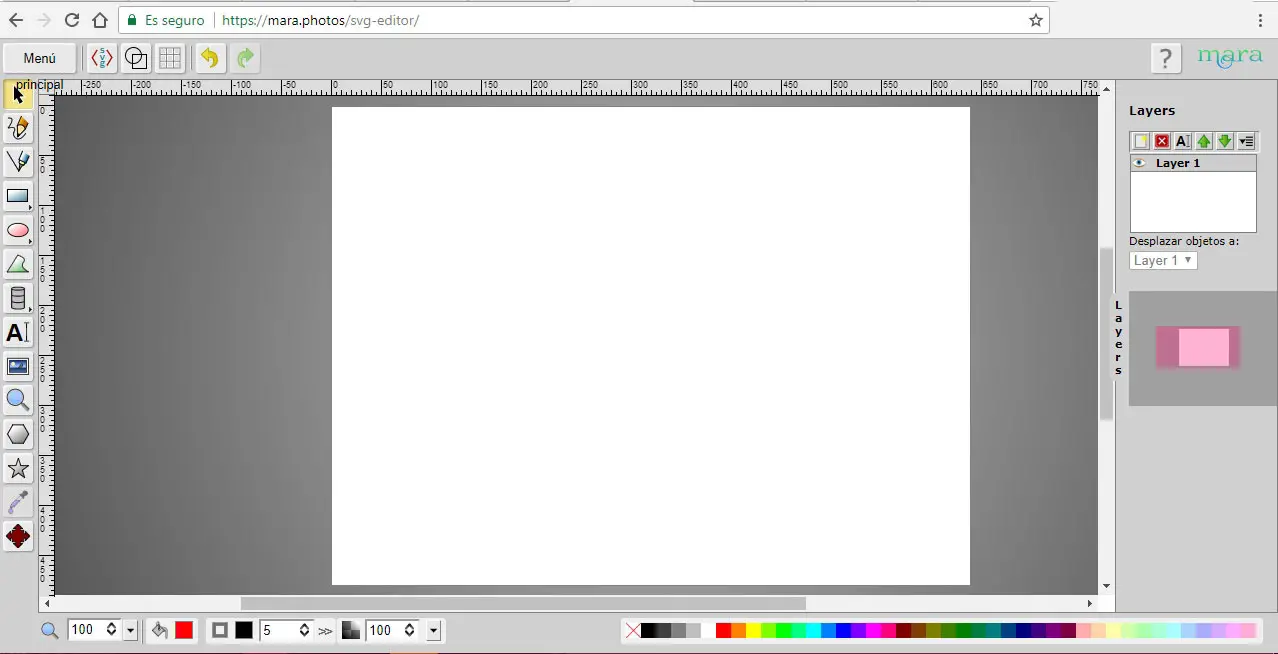
Task: Select the pink Ellipse tool
Action: tap(18, 230)
